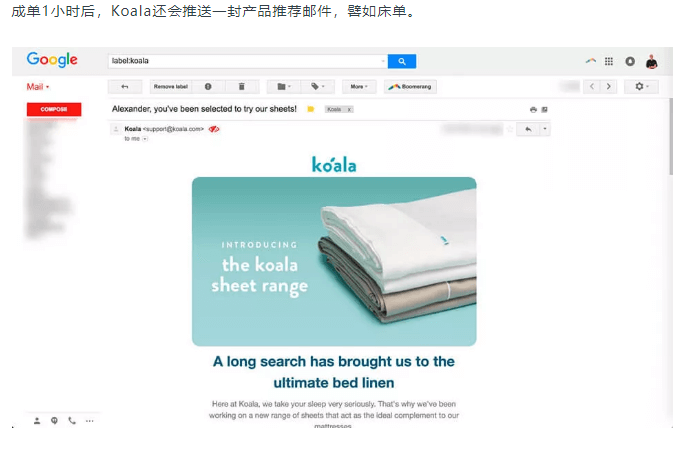This screenshot has width=682, height=449.
Task: Click the Remove label button
Action: 170,87
